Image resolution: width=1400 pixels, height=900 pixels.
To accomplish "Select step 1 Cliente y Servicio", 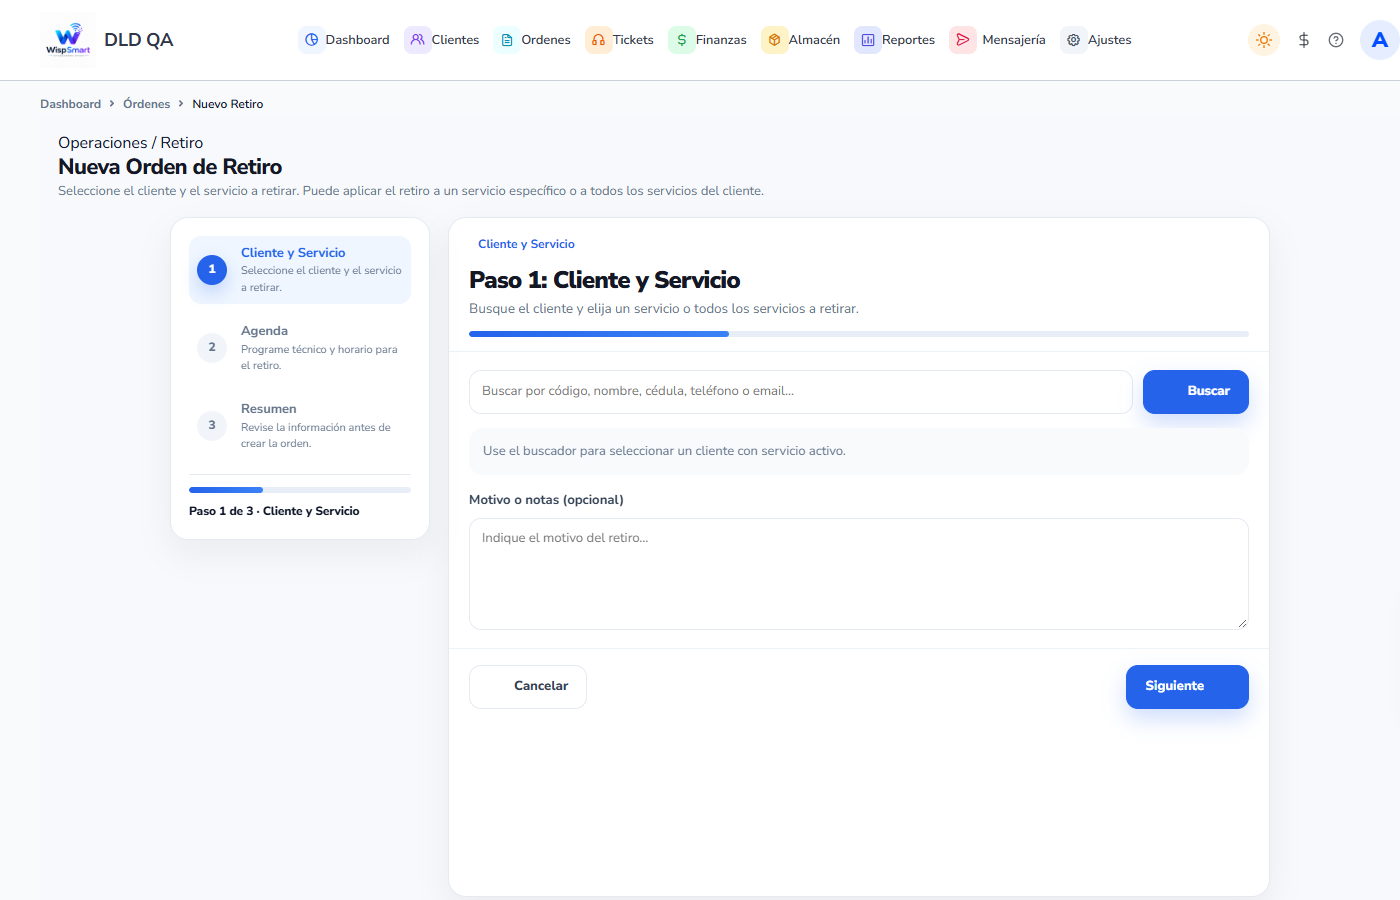I will point(300,270).
